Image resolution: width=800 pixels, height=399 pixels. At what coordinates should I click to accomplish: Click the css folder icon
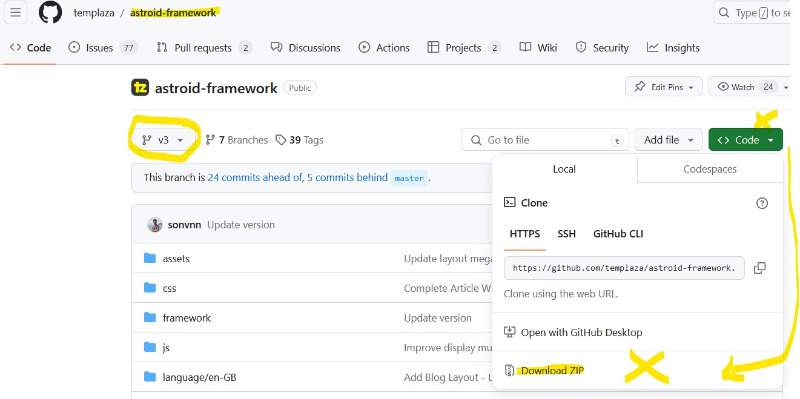[149, 288]
